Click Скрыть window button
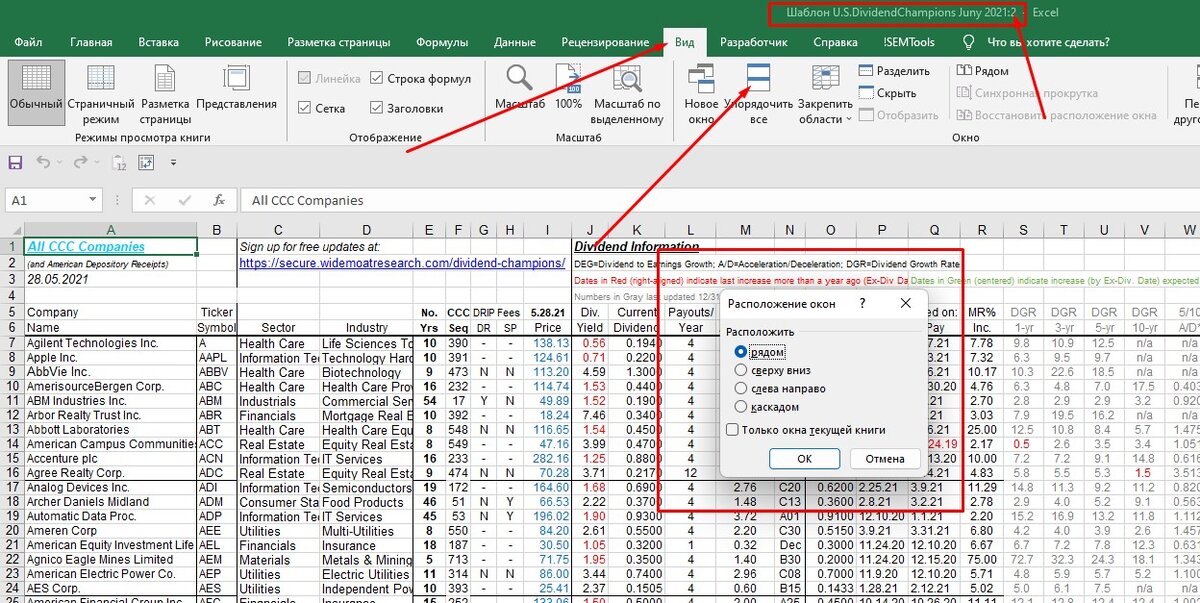The height and width of the screenshot is (603, 1200). tap(888, 93)
